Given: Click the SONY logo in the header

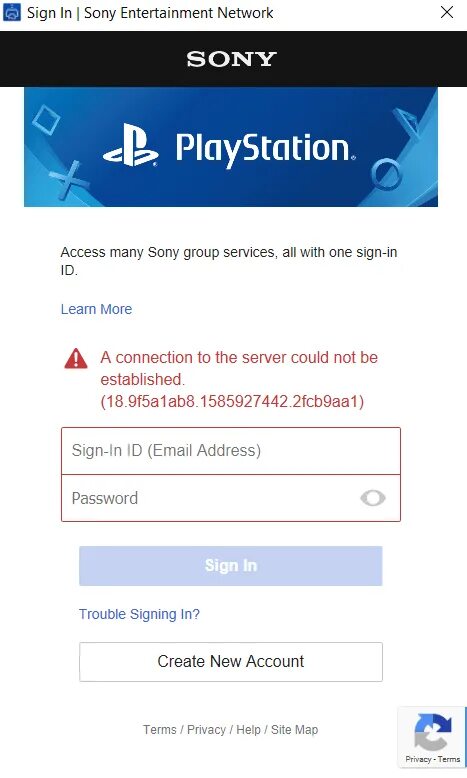Looking at the screenshot, I should [x=231, y=59].
